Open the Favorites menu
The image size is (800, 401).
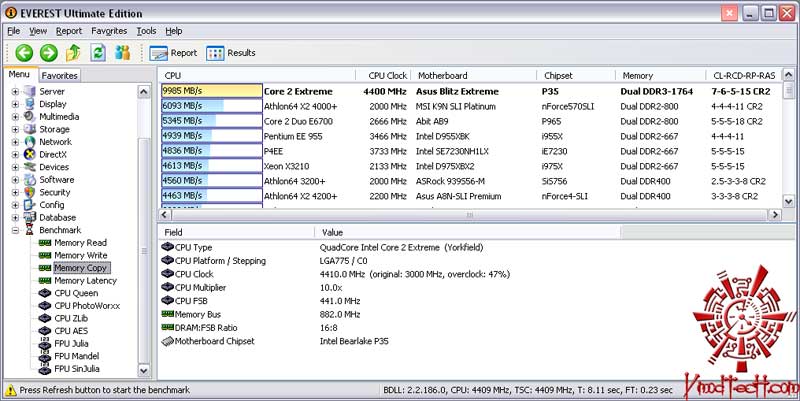click(x=109, y=31)
